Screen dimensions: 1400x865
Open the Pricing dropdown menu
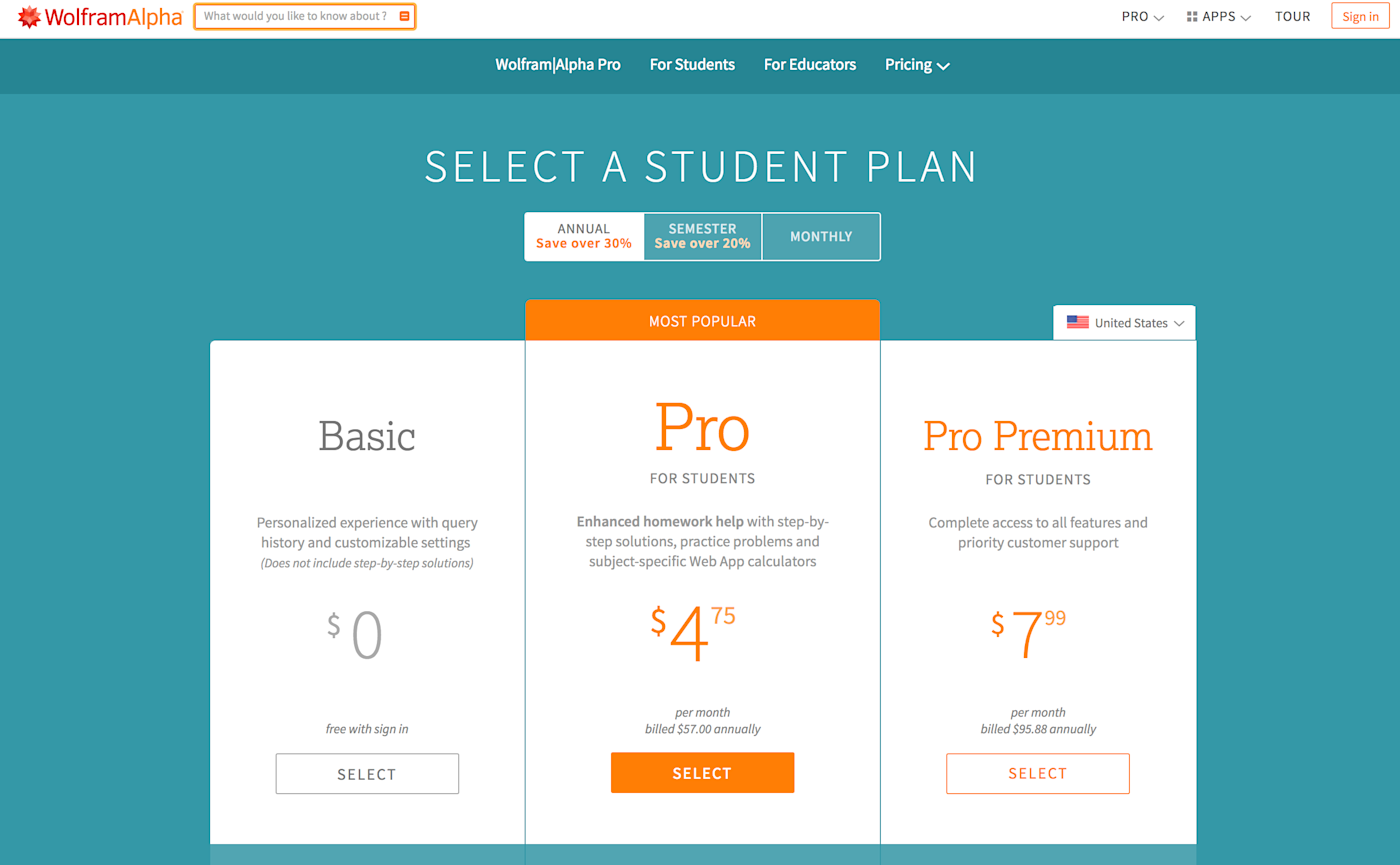[917, 65]
